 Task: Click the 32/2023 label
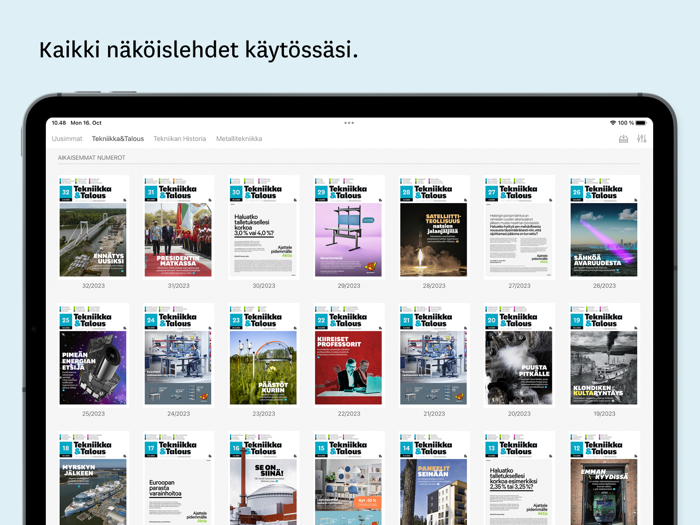(x=93, y=286)
